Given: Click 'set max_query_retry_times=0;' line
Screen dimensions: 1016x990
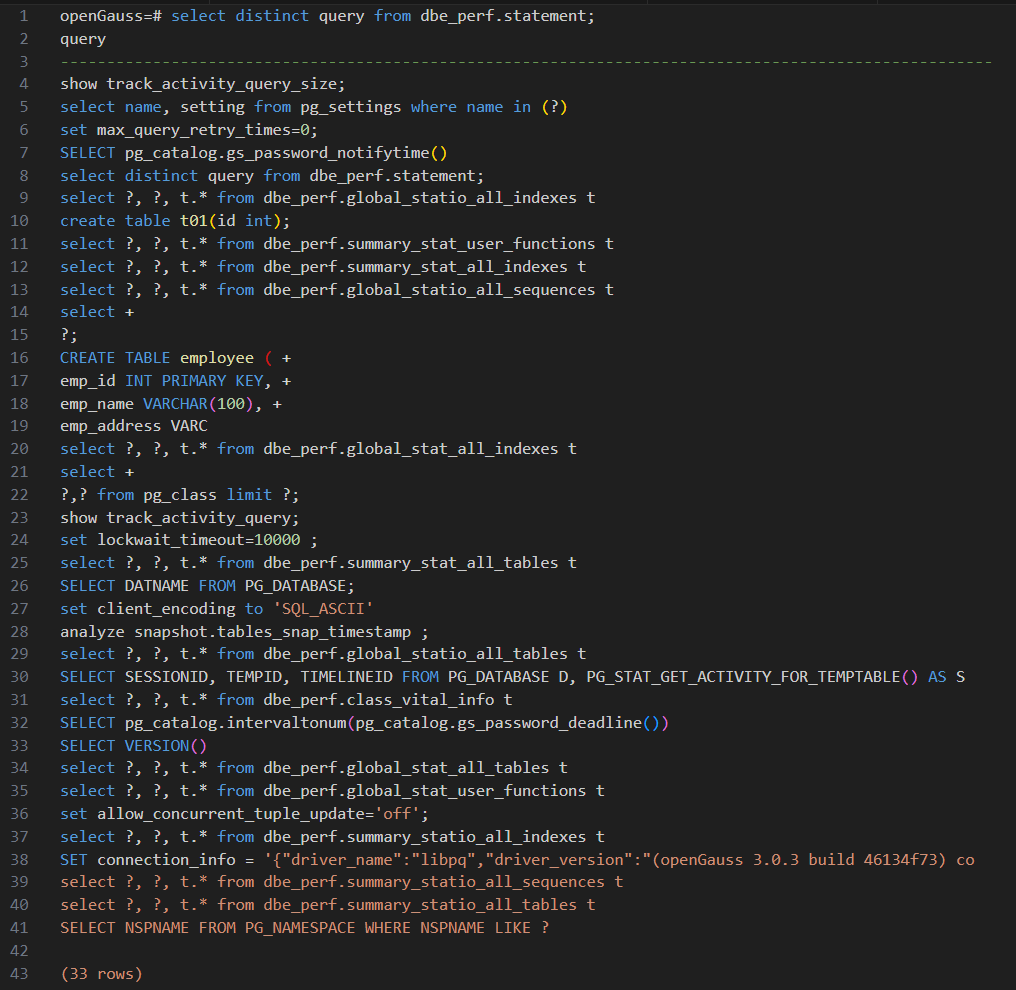Looking at the screenshot, I should pos(189,130).
